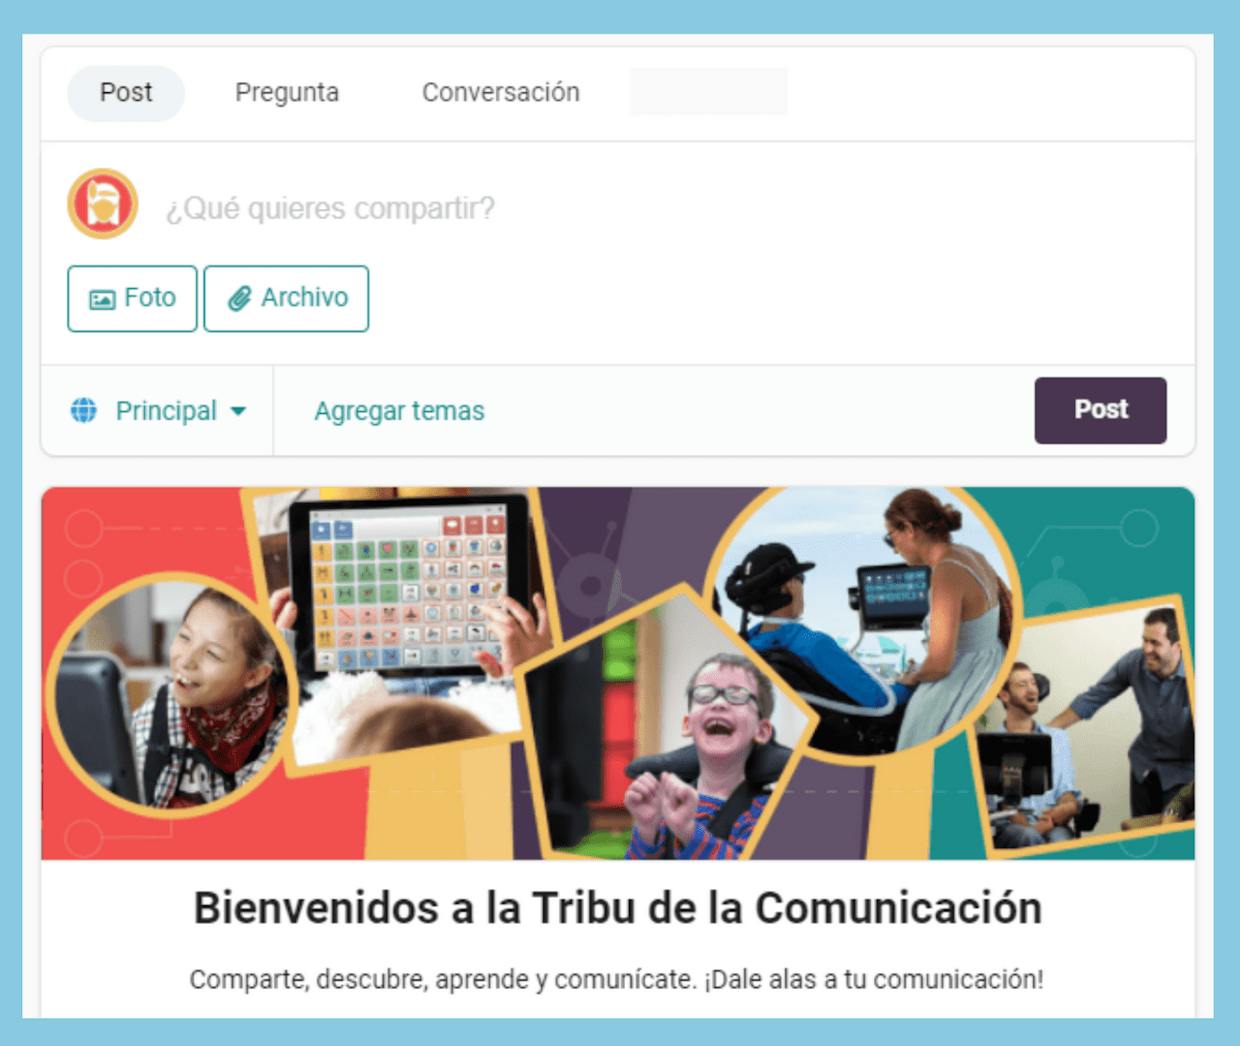The height and width of the screenshot is (1046, 1240).
Task: Click the globe icon beside Principal
Action: pos(84,410)
